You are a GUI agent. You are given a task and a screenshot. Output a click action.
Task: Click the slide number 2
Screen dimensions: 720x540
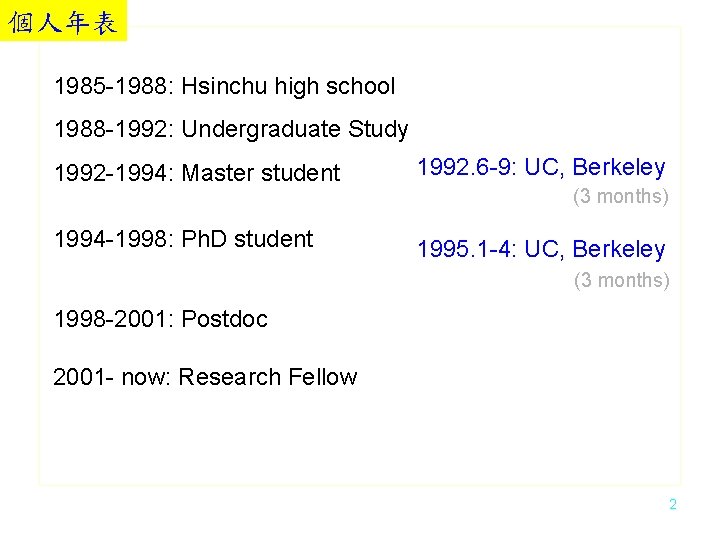(673, 505)
